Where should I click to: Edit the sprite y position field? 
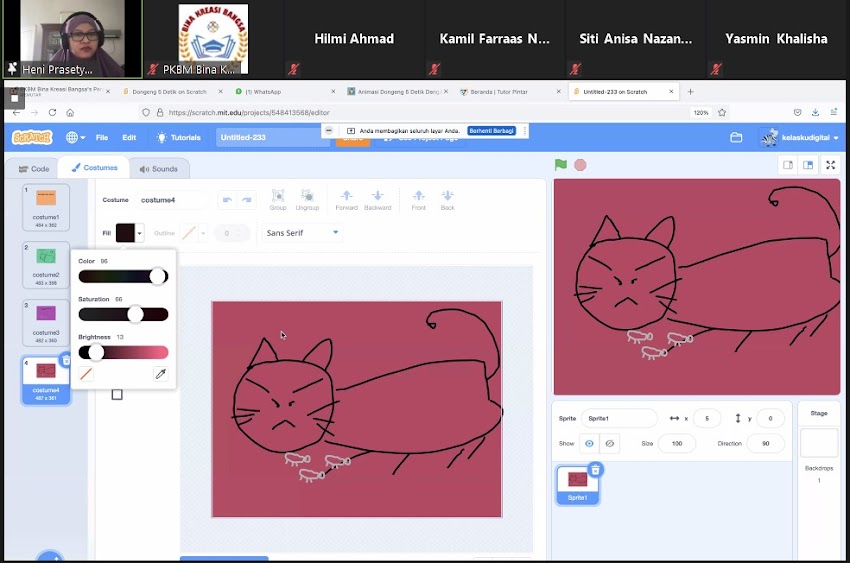click(770, 418)
